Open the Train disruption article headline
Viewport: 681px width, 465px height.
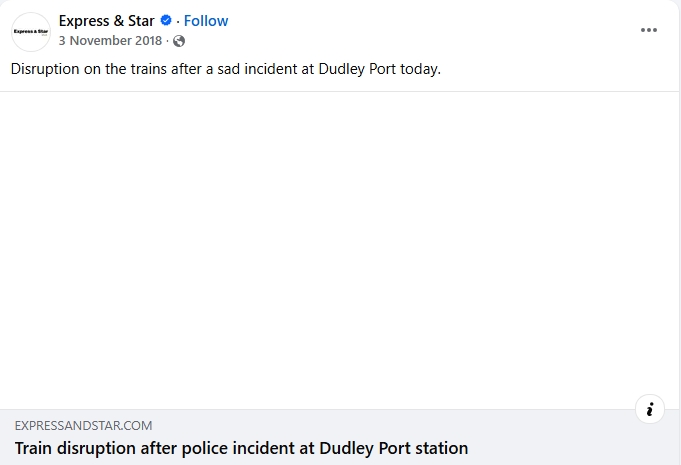click(241, 447)
